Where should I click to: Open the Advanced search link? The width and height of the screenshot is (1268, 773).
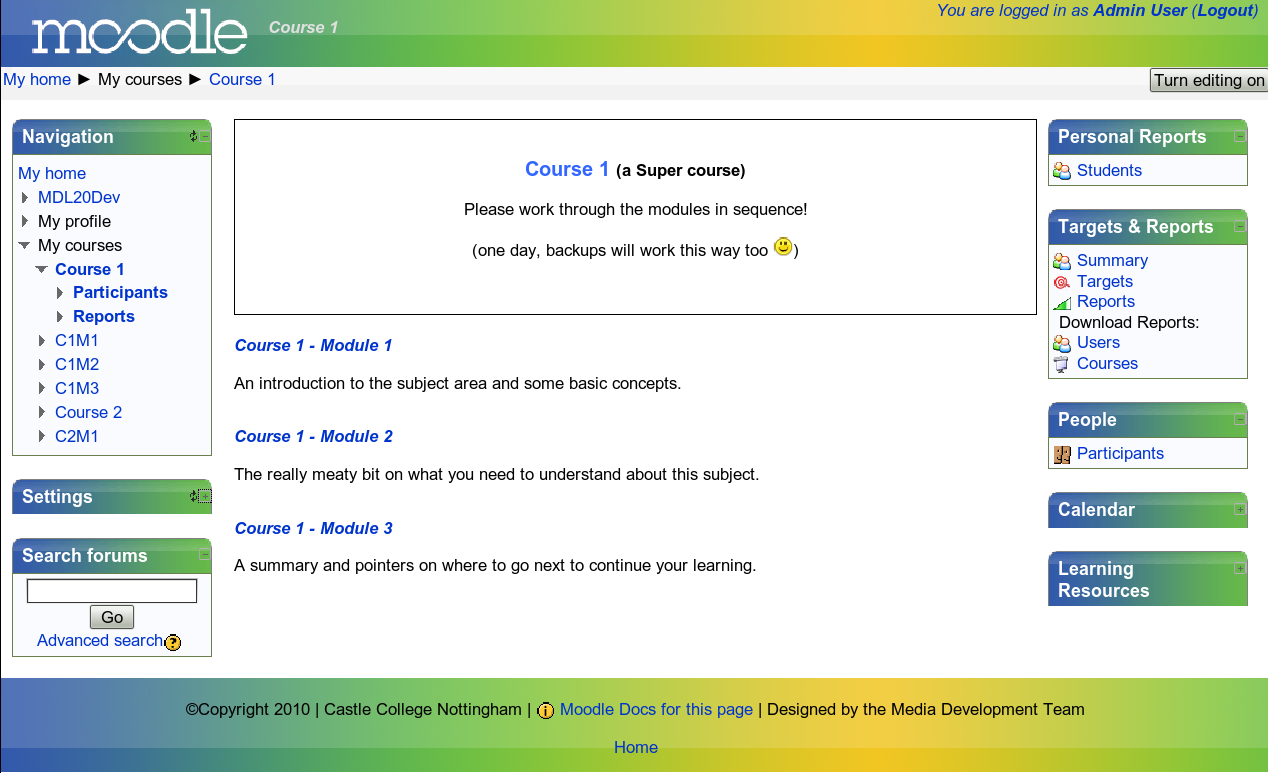click(99, 641)
